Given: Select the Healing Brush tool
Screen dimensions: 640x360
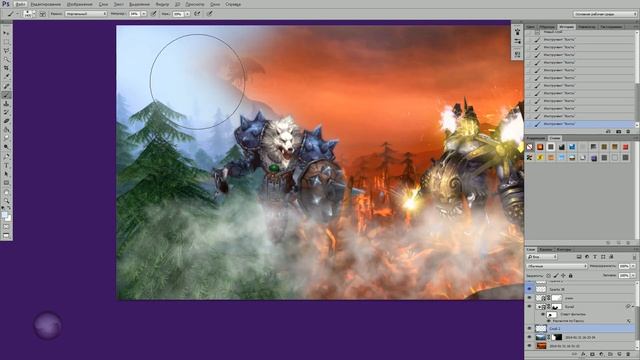Looking at the screenshot, I should coord(6,86).
